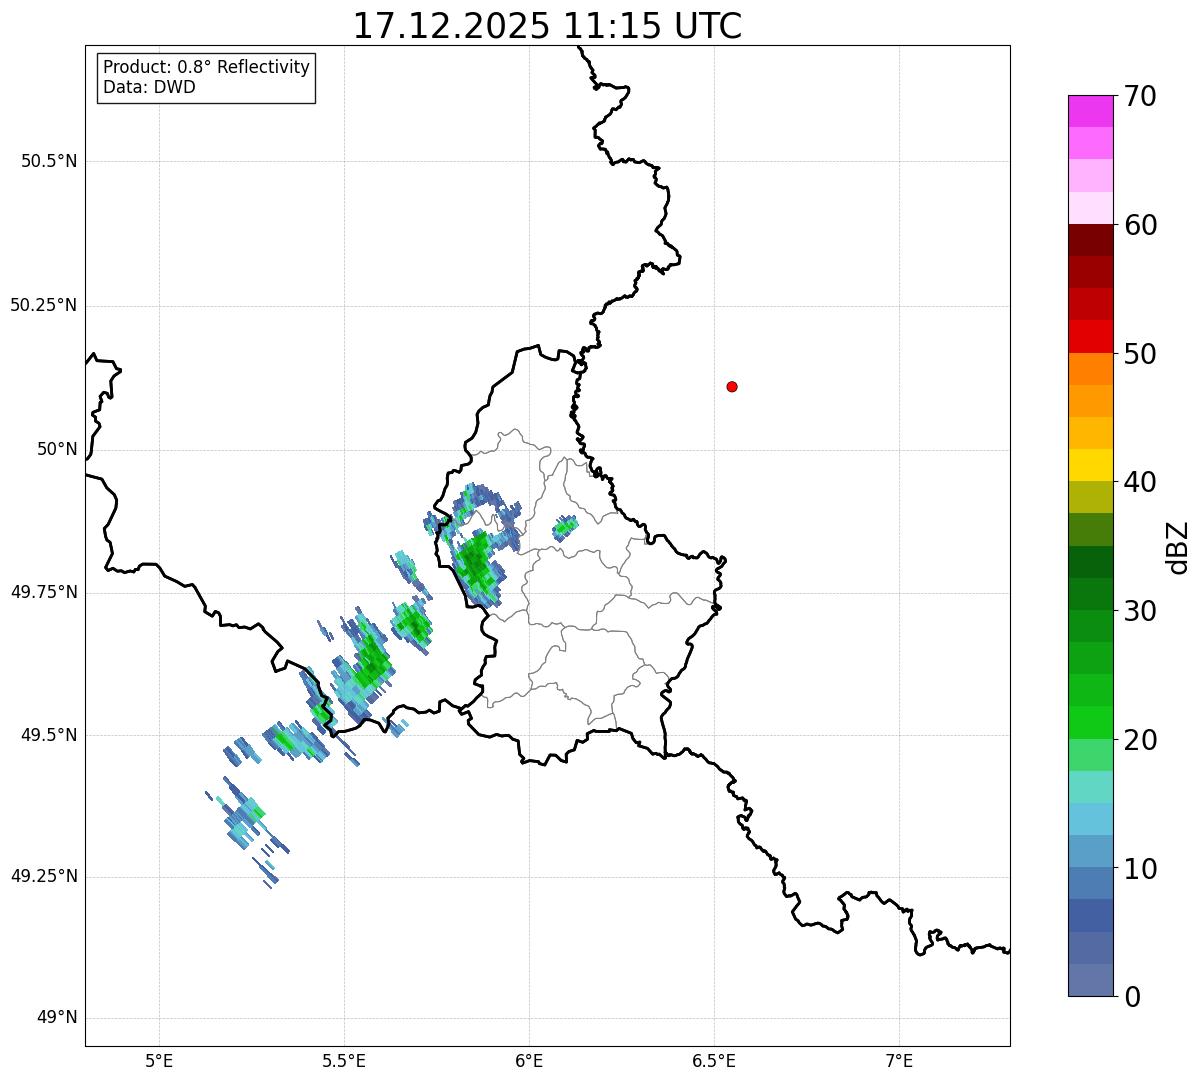Click the 'Product: 0.8° Reflectivity' text

[x=206, y=67]
